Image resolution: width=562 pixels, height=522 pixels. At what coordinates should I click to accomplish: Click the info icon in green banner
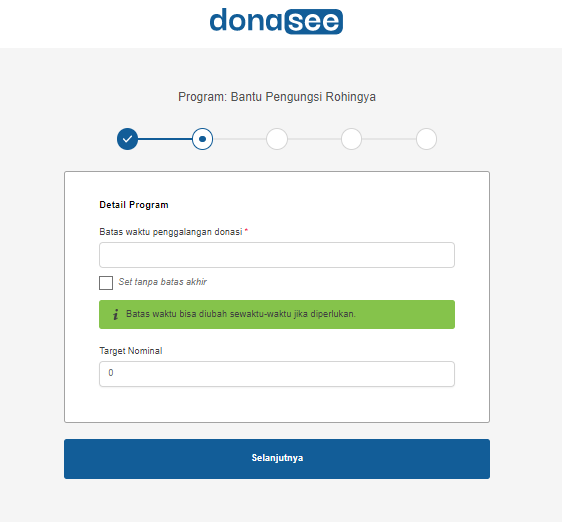pos(115,314)
